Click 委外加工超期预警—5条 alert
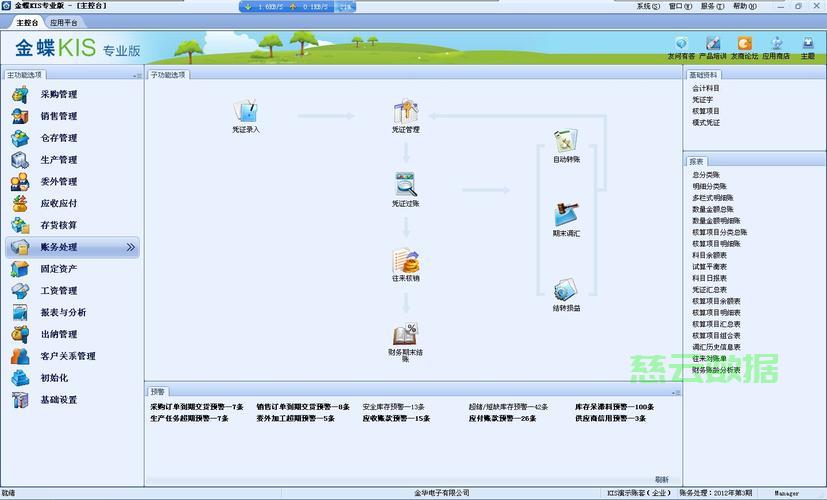The image size is (827, 500). point(295,418)
